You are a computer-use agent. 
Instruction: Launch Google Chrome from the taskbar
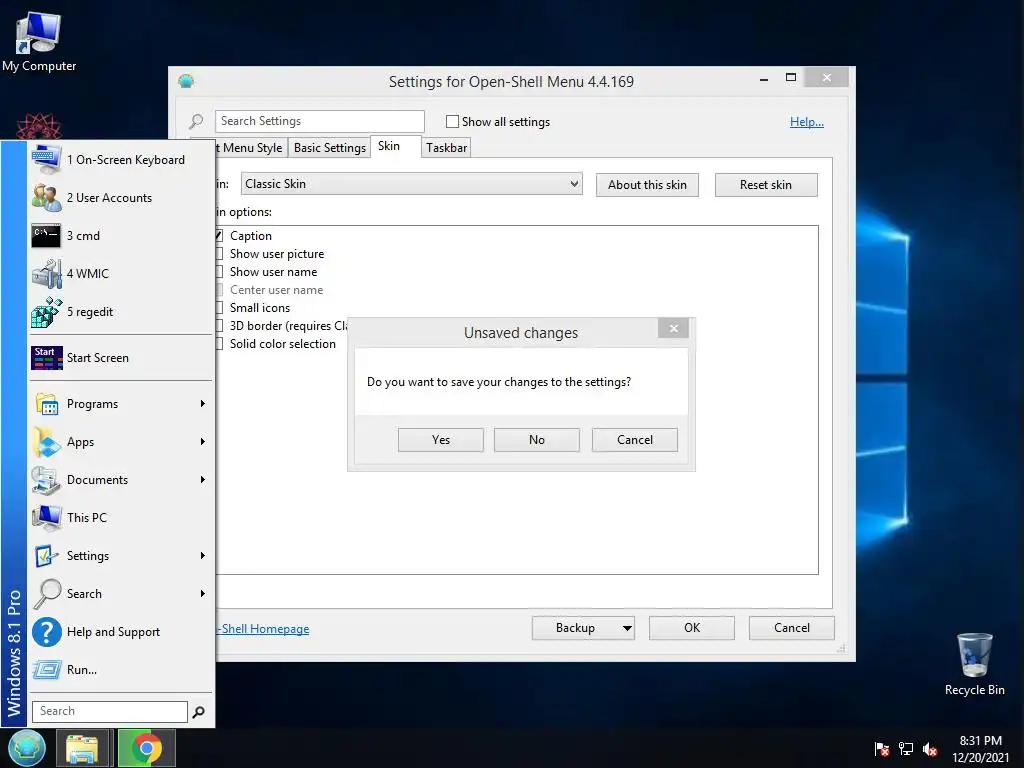point(146,748)
